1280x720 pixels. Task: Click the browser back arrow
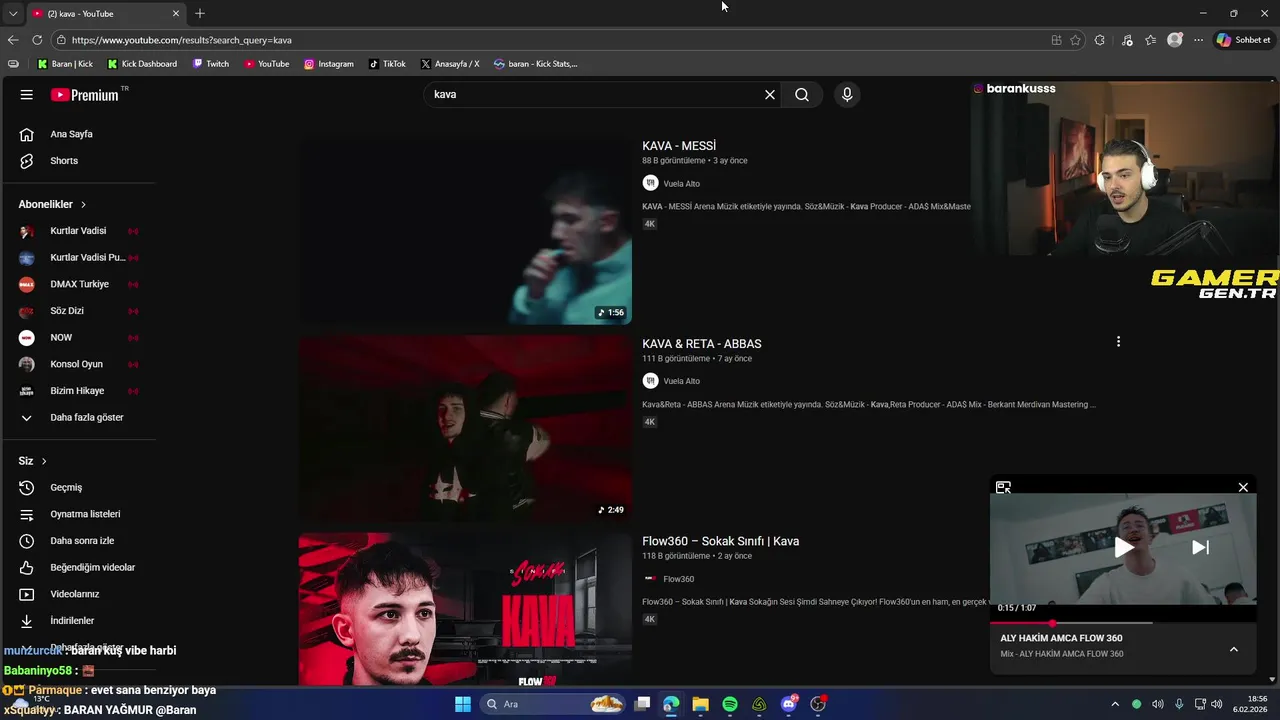pyautogui.click(x=13, y=40)
